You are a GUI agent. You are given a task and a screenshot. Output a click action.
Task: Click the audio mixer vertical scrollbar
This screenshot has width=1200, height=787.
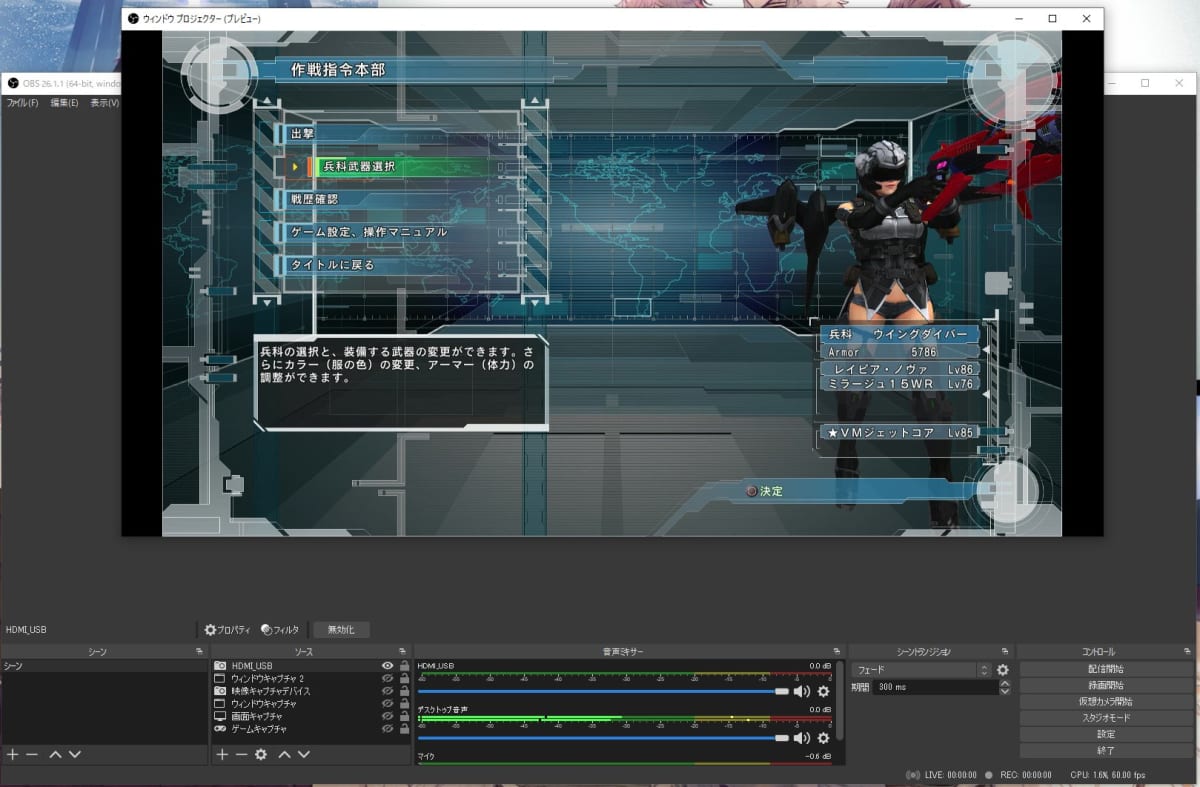[839, 700]
